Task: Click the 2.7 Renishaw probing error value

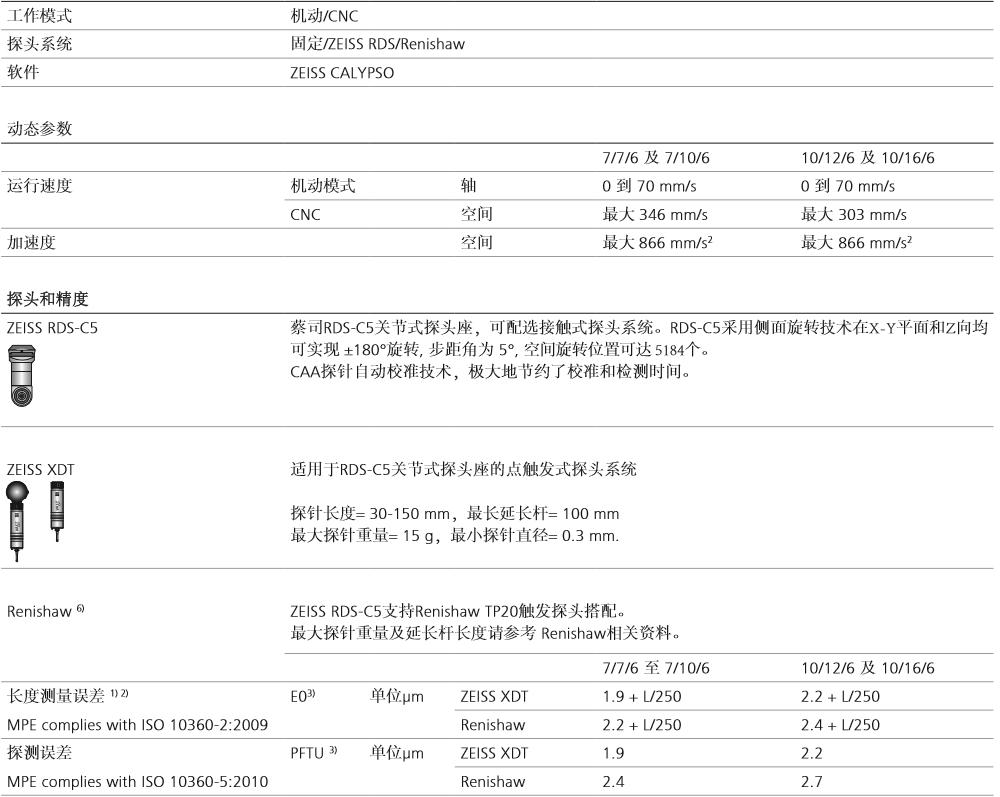Action: 812,780
